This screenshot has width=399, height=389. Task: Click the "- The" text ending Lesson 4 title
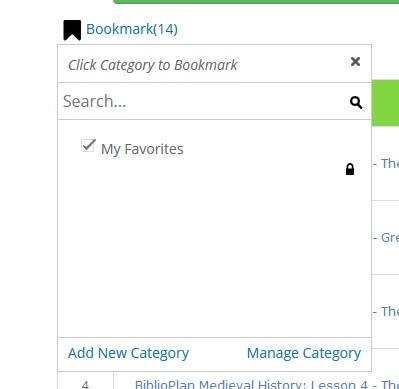point(386,384)
